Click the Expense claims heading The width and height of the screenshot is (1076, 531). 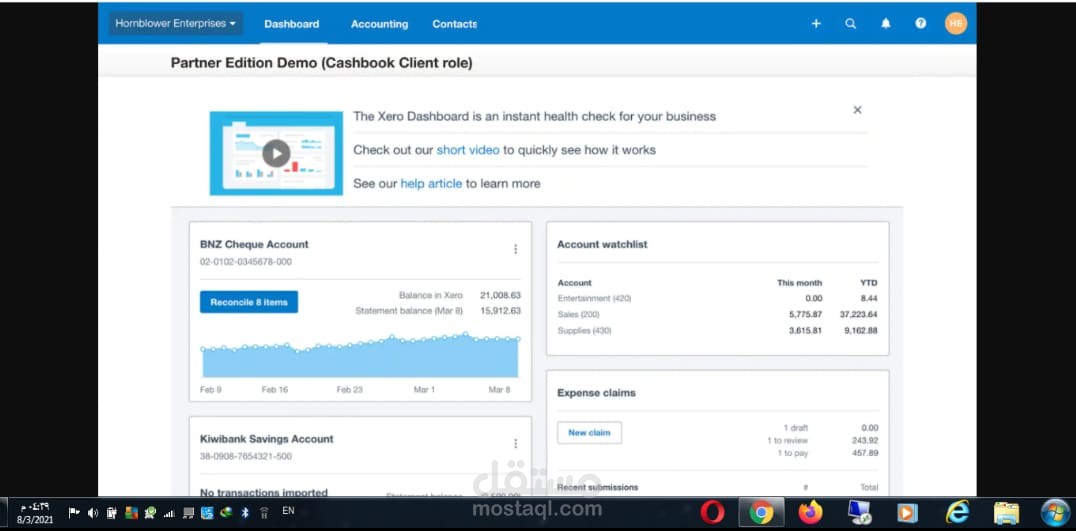click(x=596, y=393)
